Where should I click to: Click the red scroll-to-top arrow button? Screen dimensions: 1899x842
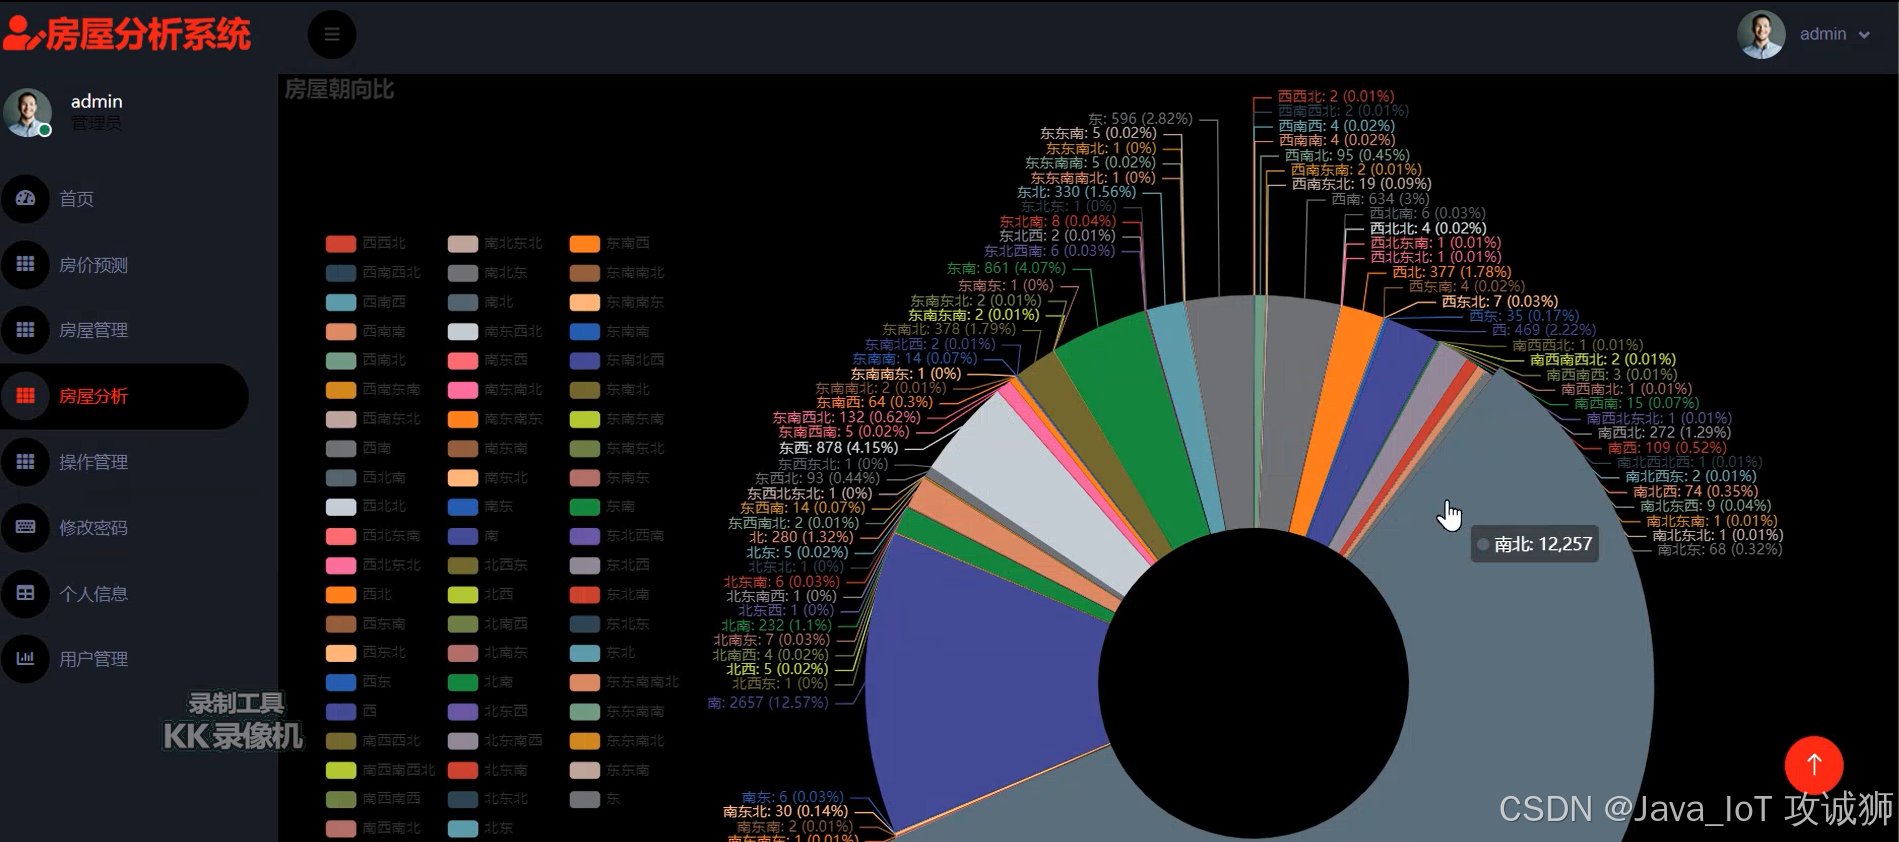coord(1814,765)
